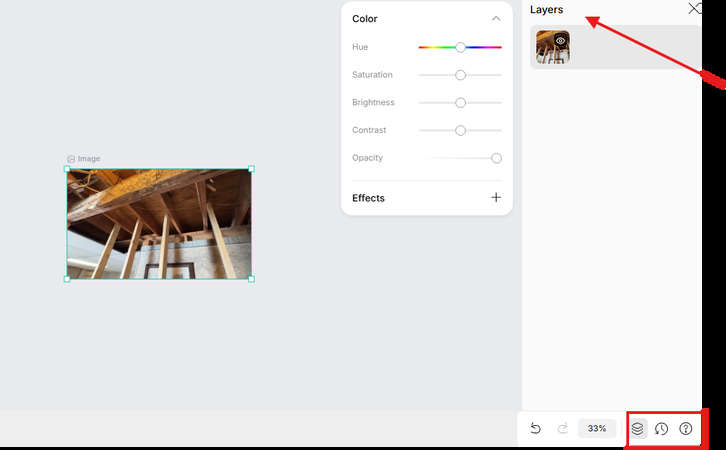Click the Image label above canvas picture
Image resolution: width=726 pixels, height=450 pixels.
point(84,159)
